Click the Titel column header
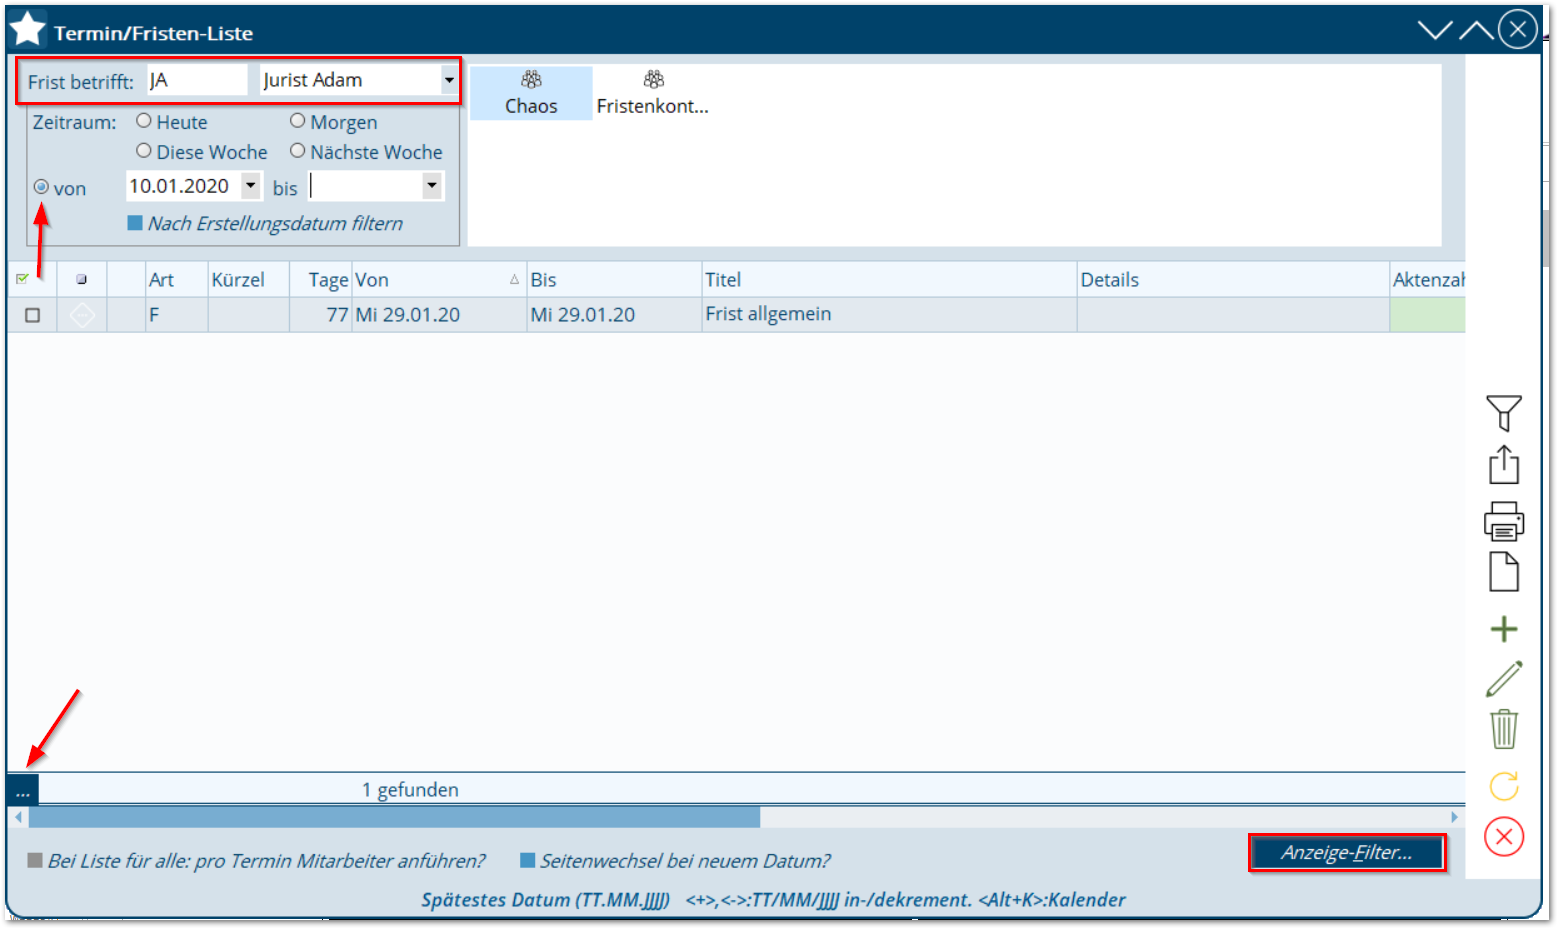The width and height of the screenshot is (1558, 929). 889,280
